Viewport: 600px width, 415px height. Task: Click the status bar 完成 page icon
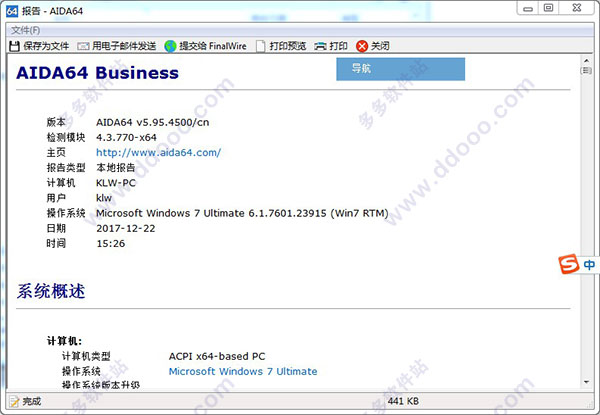pyautogui.click(x=14, y=401)
